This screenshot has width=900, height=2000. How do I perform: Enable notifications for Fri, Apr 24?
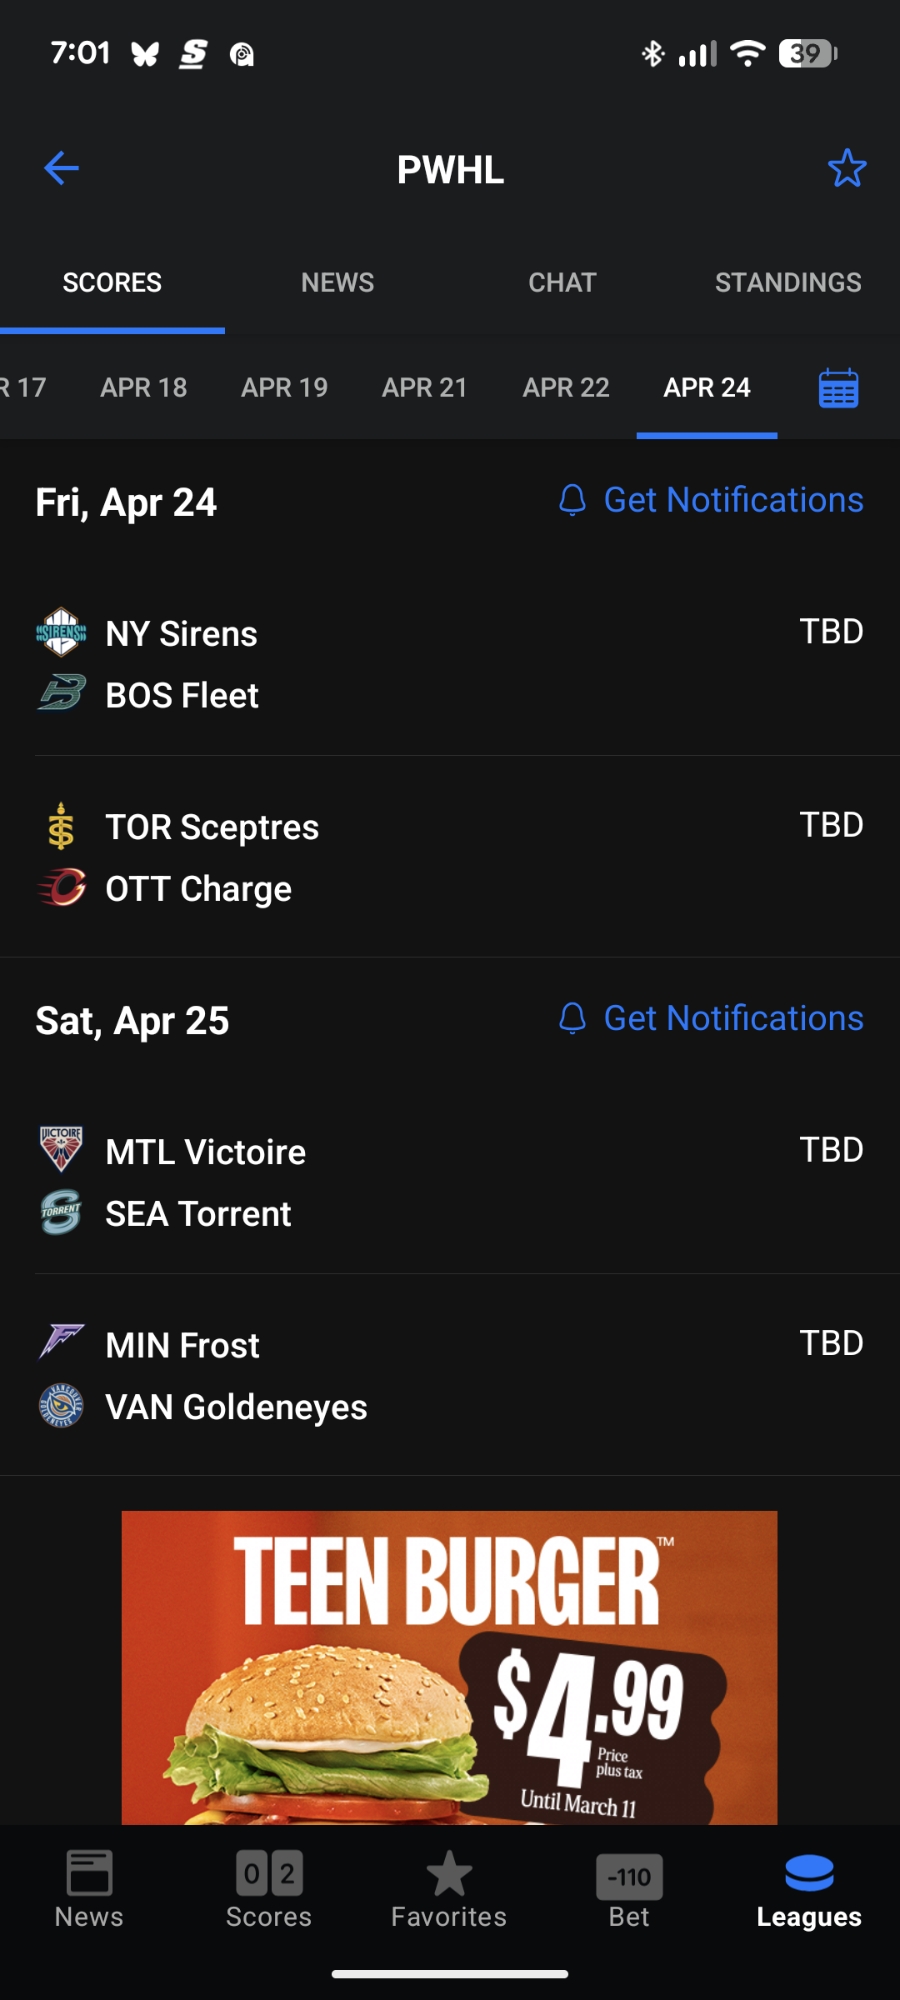tap(712, 500)
